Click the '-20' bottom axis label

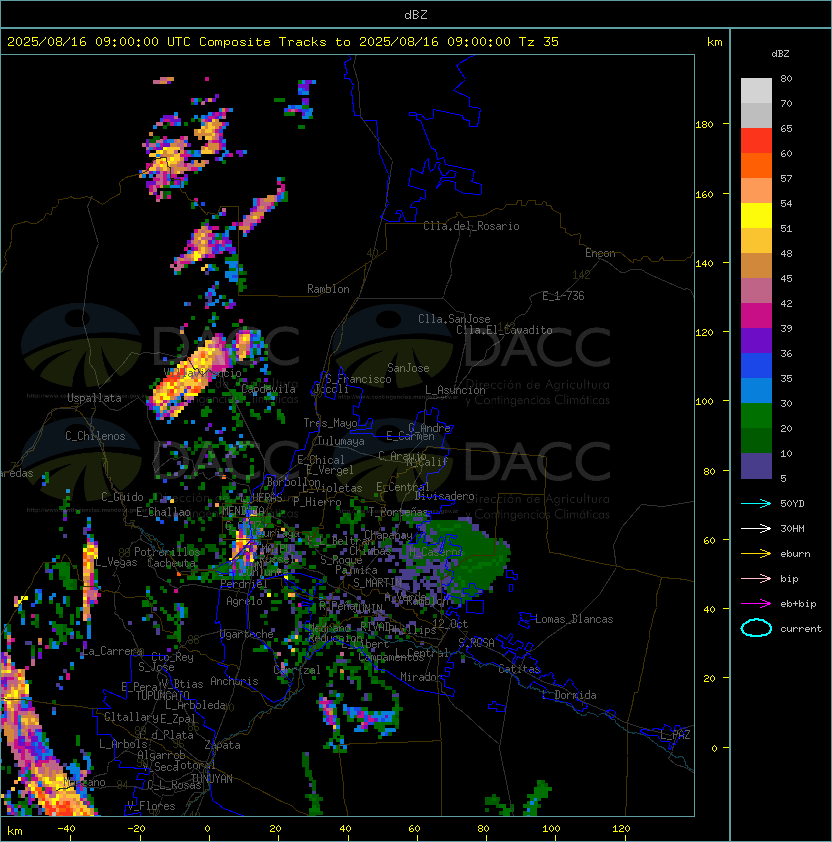(136, 829)
